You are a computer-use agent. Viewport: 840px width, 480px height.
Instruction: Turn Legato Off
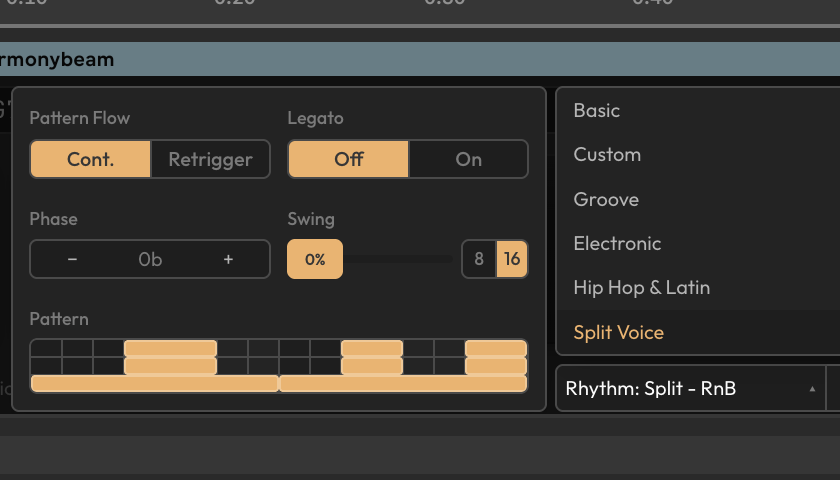[x=349, y=159]
